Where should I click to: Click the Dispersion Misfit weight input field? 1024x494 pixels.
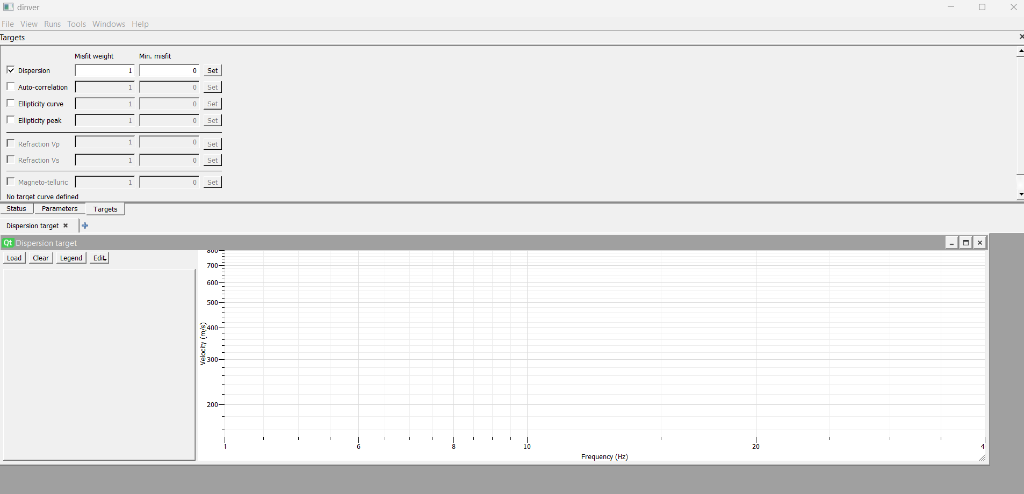click(104, 71)
